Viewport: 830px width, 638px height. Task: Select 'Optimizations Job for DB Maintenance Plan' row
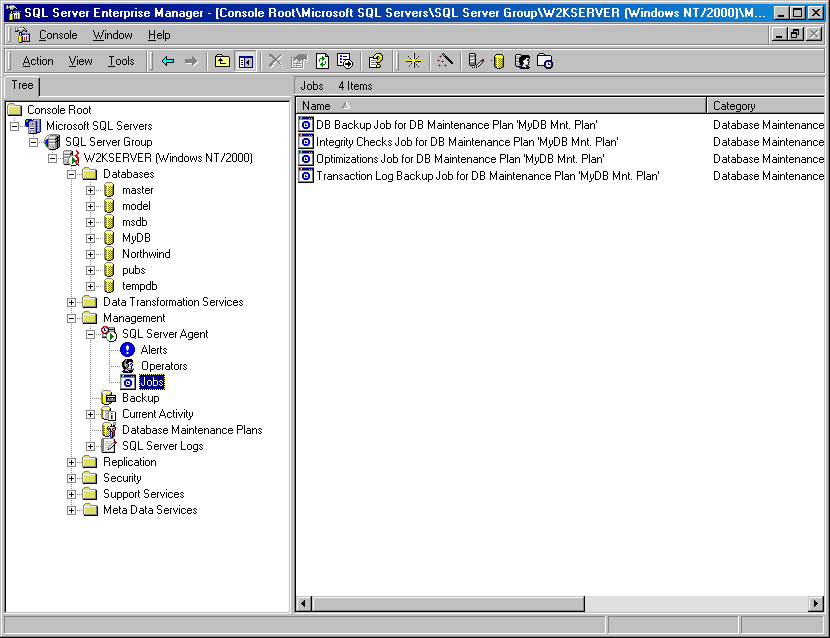[561, 158]
